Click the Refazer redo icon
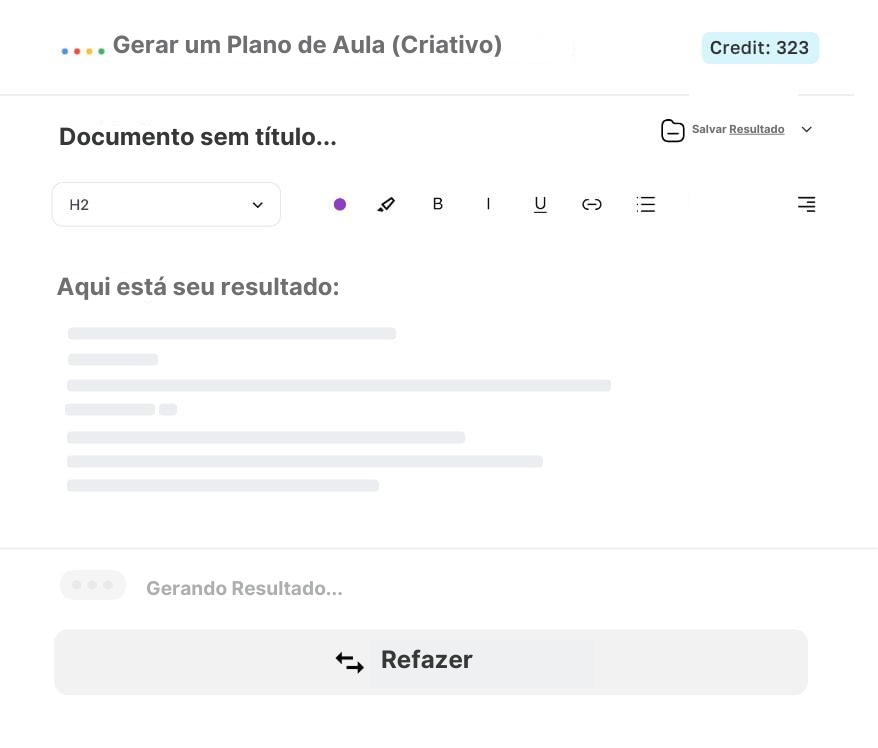Viewport: 878px width, 748px height. pyautogui.click(x=350, y=662)
